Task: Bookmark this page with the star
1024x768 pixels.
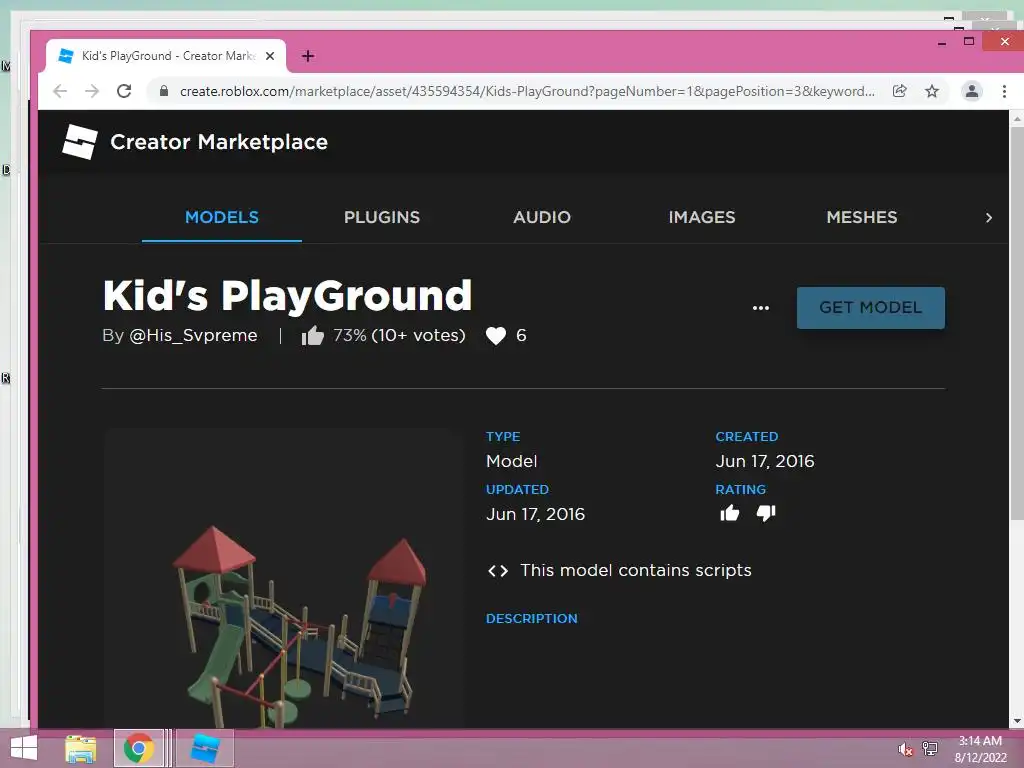Action: point(932,91)
